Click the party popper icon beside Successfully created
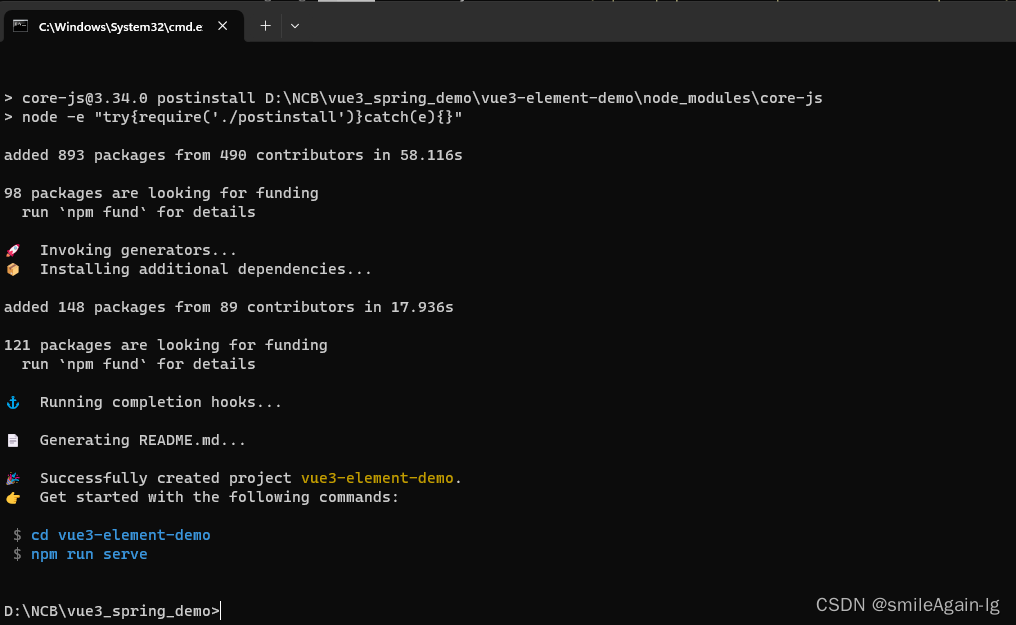The height and width of the screenshot is (625, 1016). 12,478
